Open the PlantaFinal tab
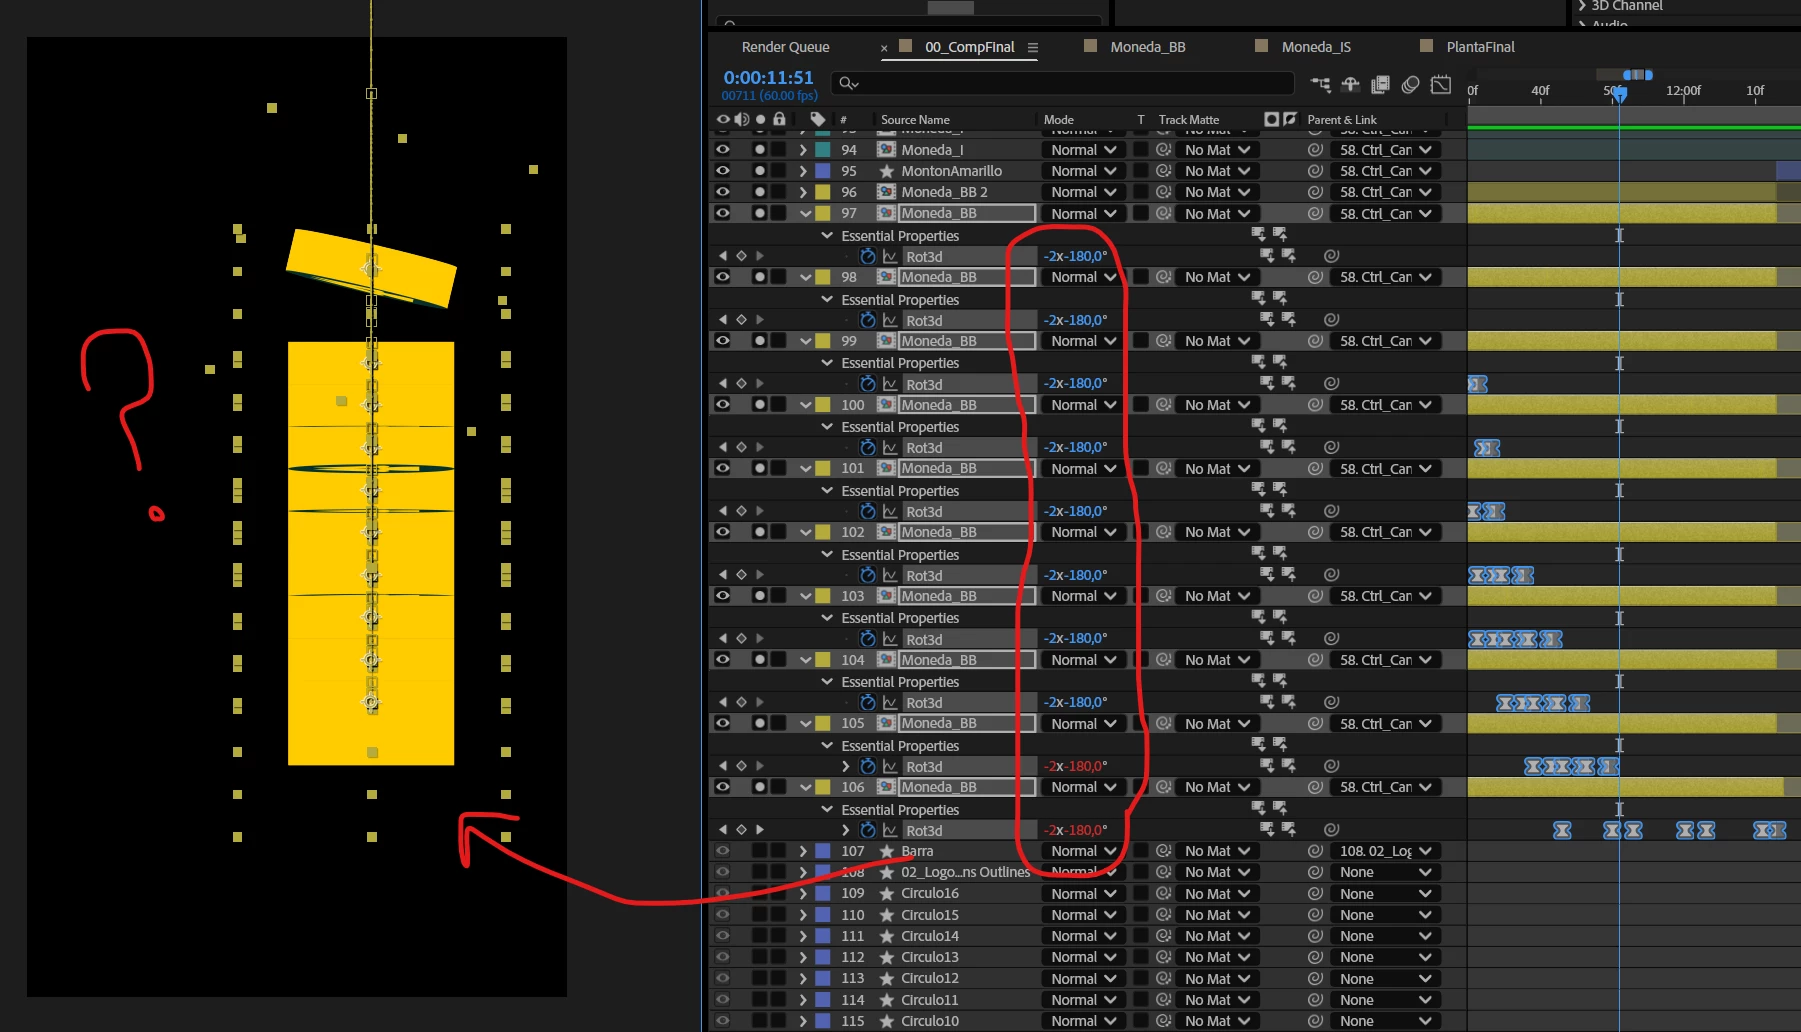The image size is (1801, 1032). pos(1480,47)
